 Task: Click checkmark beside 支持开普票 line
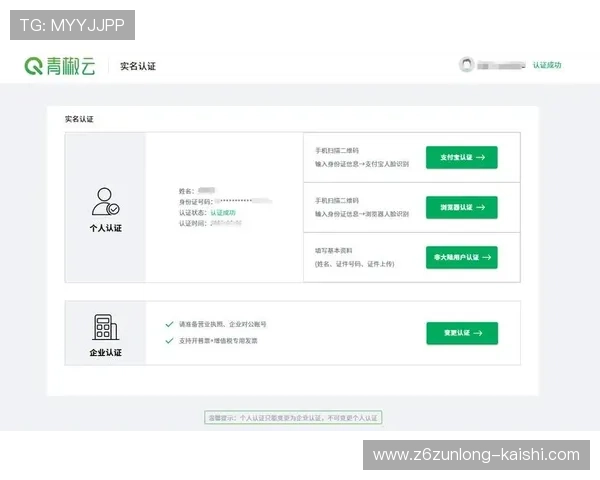[169, 341]
